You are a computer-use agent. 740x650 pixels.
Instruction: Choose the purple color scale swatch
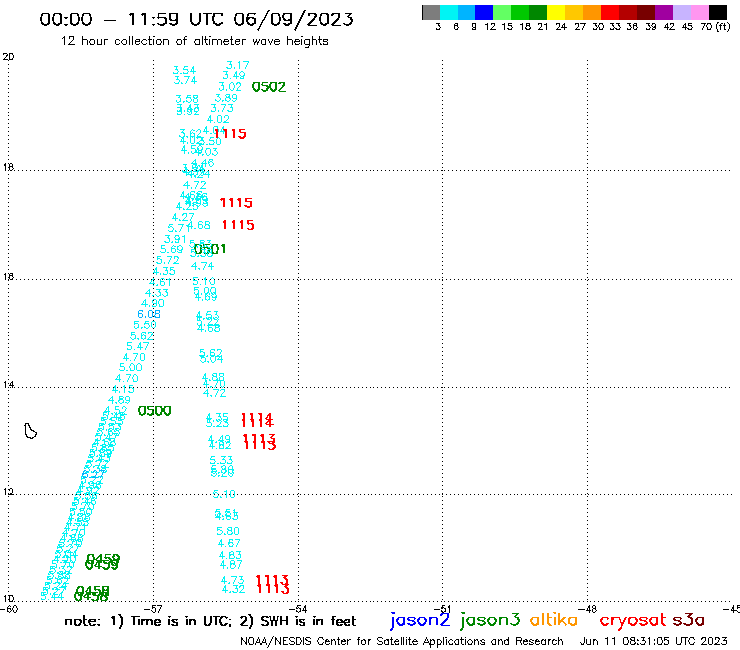pos(664,12)
